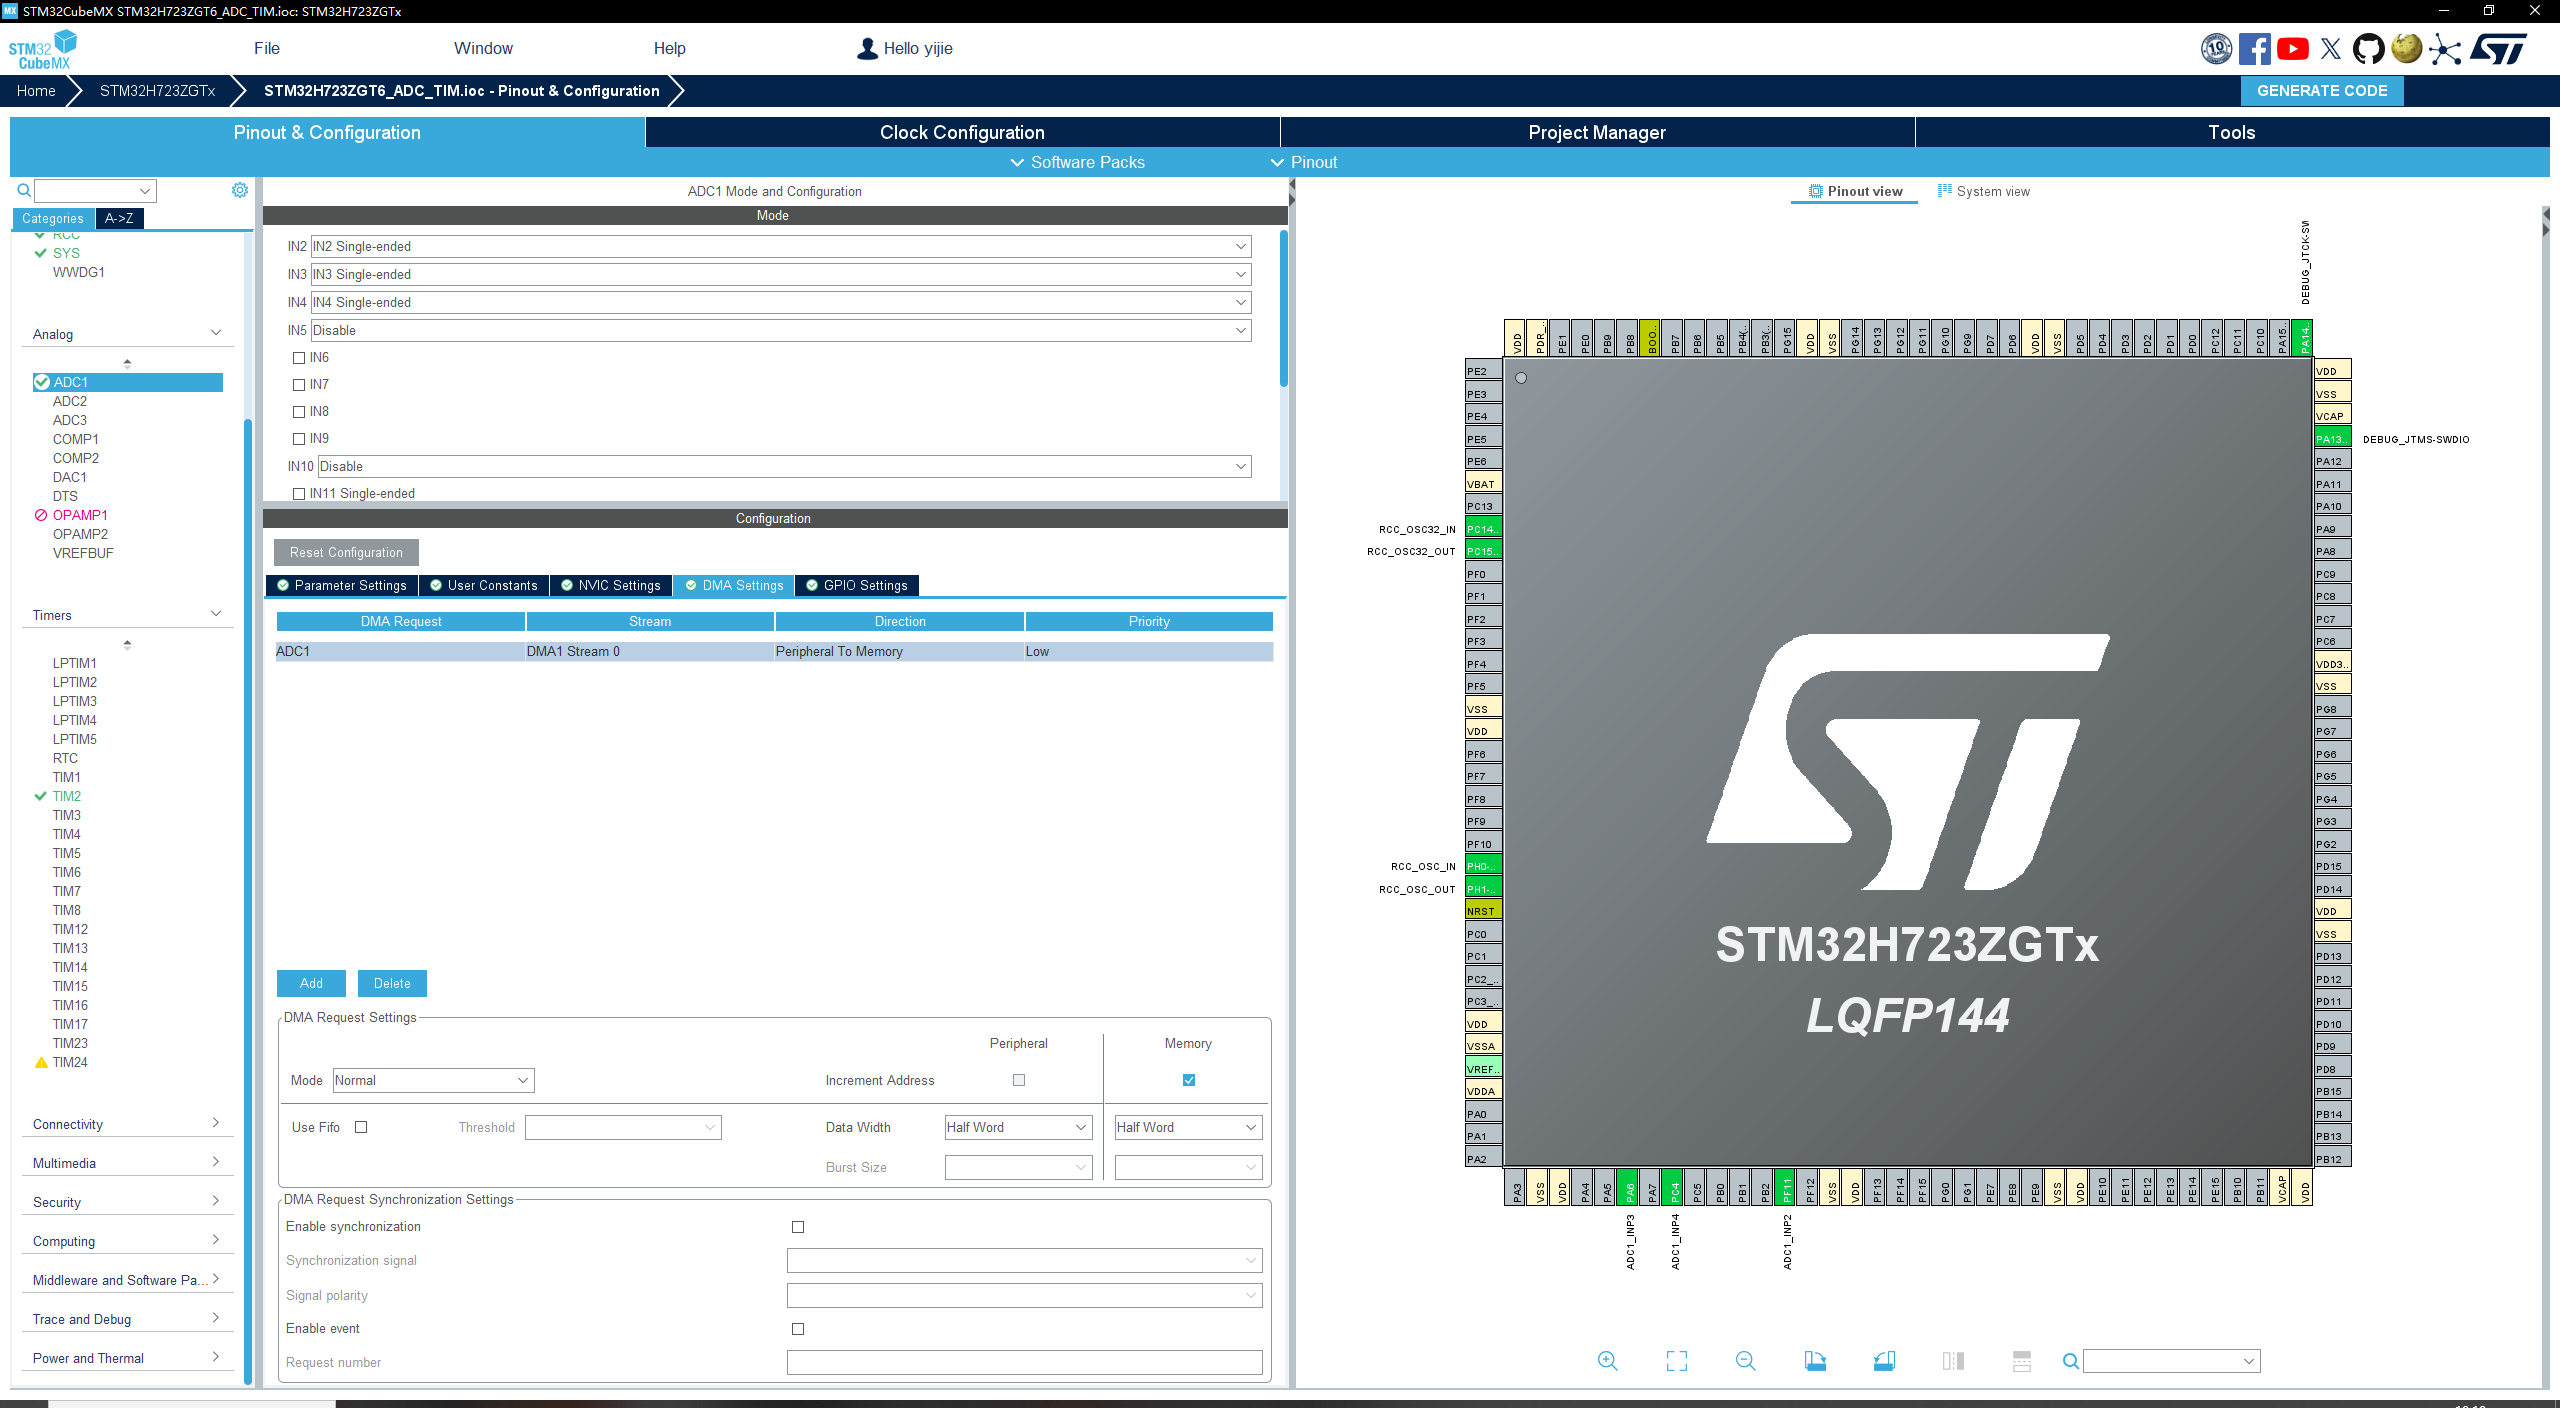Open the IN10 Disable dropdown
Screen dimensions: 2560x1408
pyautogui.click(x=785, y=466)
